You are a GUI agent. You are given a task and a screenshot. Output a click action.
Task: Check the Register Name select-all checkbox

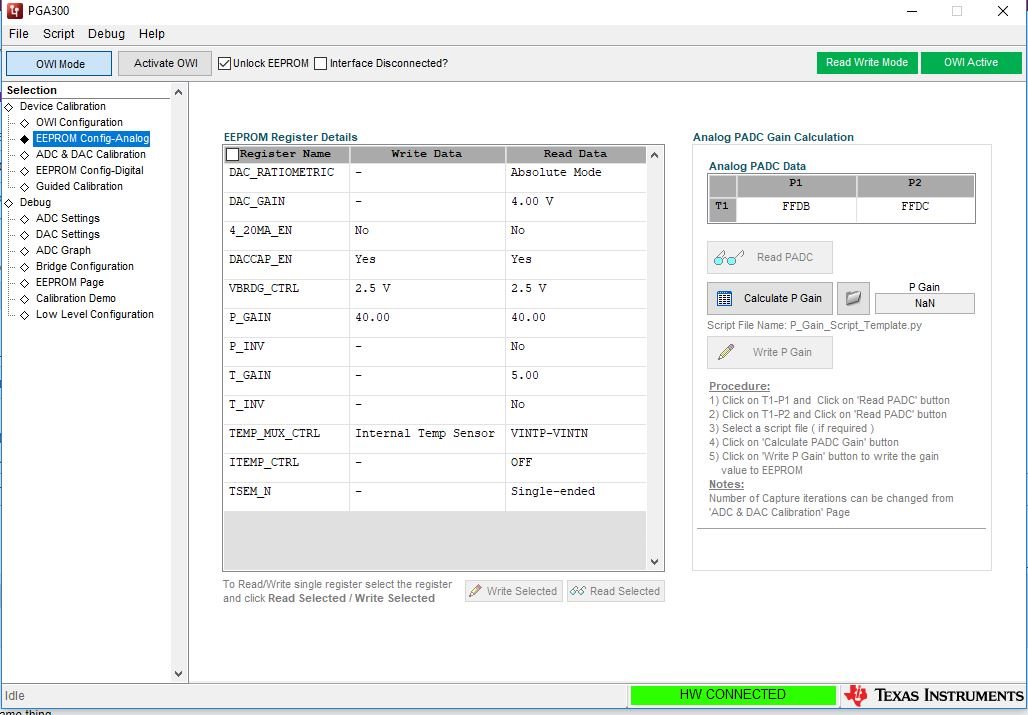tap(232, 155)
